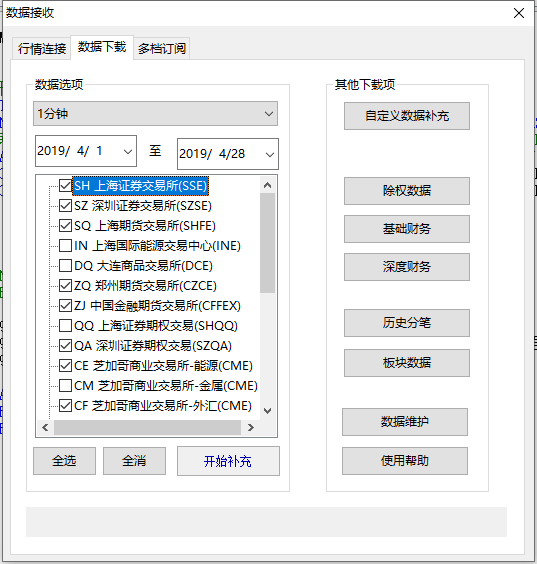Uncheck SH 上海证券交易所(SSE) checkbox
Viewport: 537px width, 564px height.
point(65,186)
